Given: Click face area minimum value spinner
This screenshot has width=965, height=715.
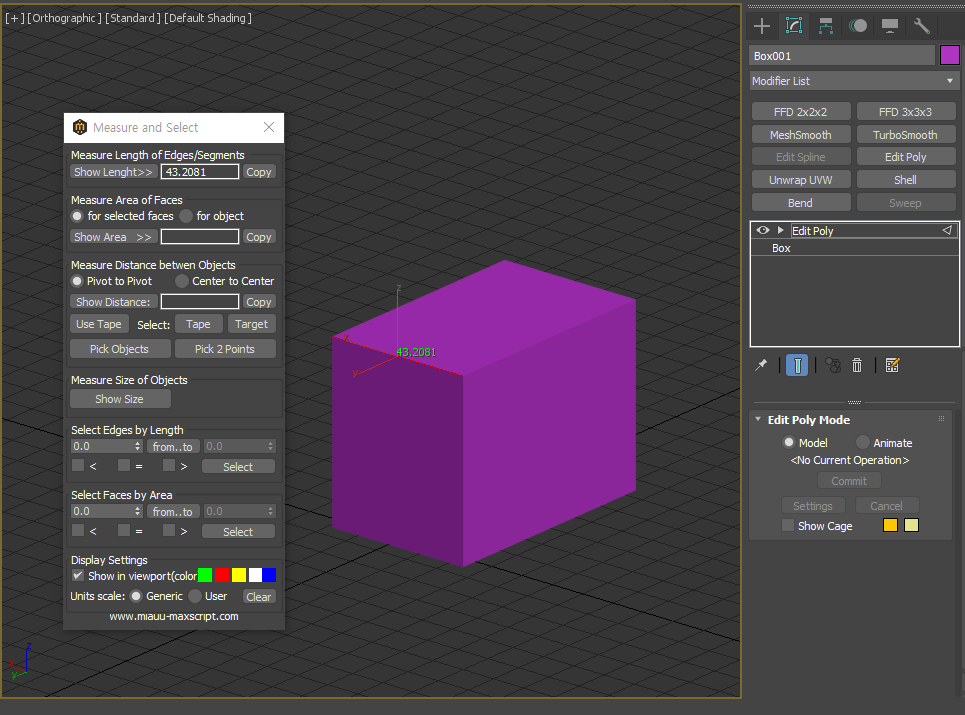Looking at the screenshot, I should coord(138,511).
